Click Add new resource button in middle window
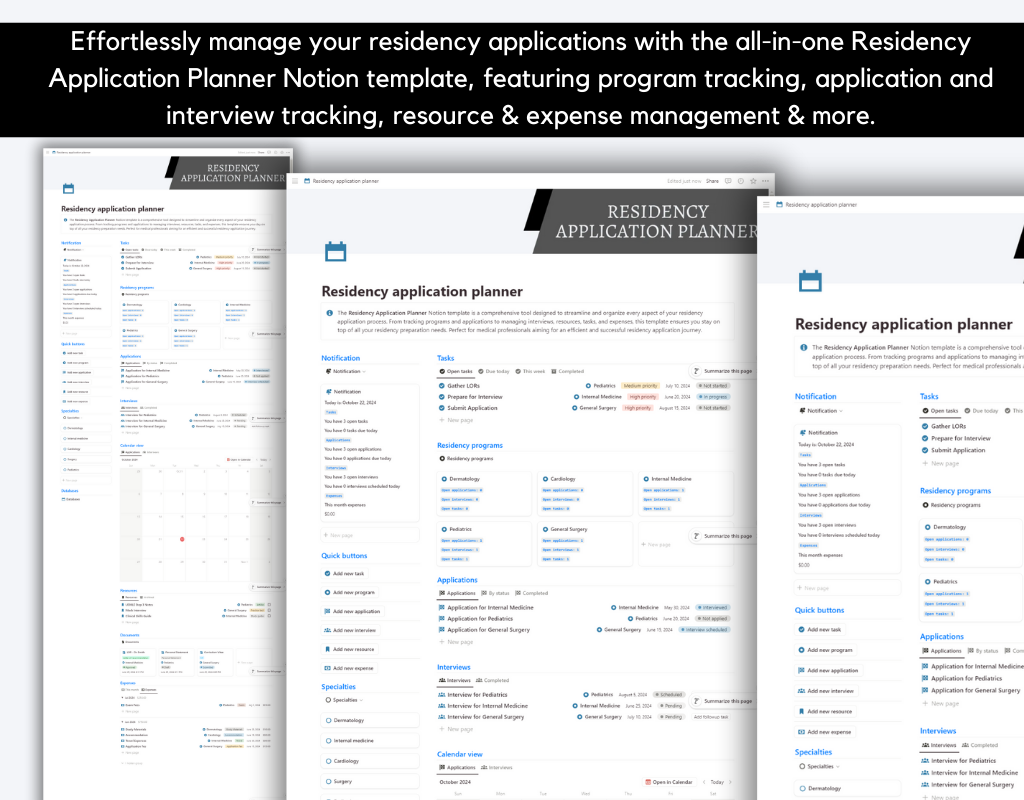Screen dimensions: 1024x800 coord(350,649)
